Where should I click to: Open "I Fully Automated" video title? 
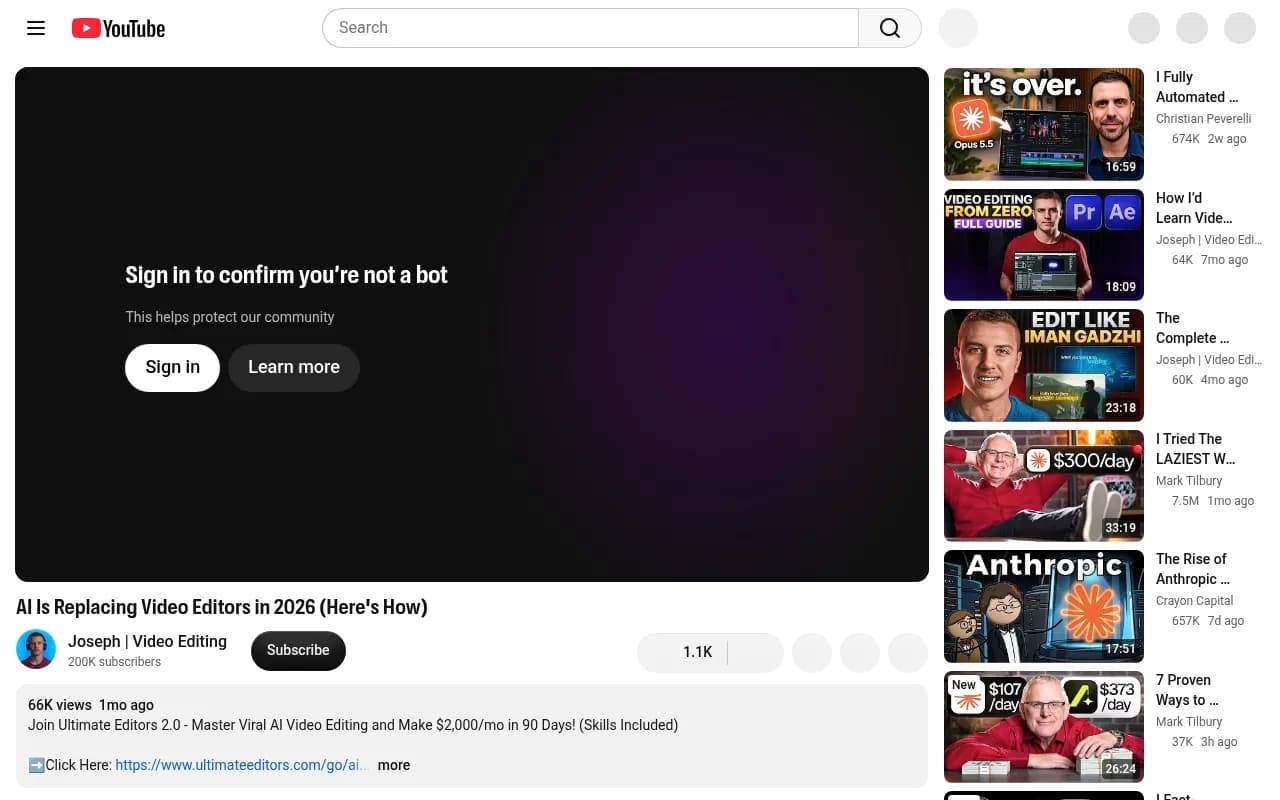1197,87
